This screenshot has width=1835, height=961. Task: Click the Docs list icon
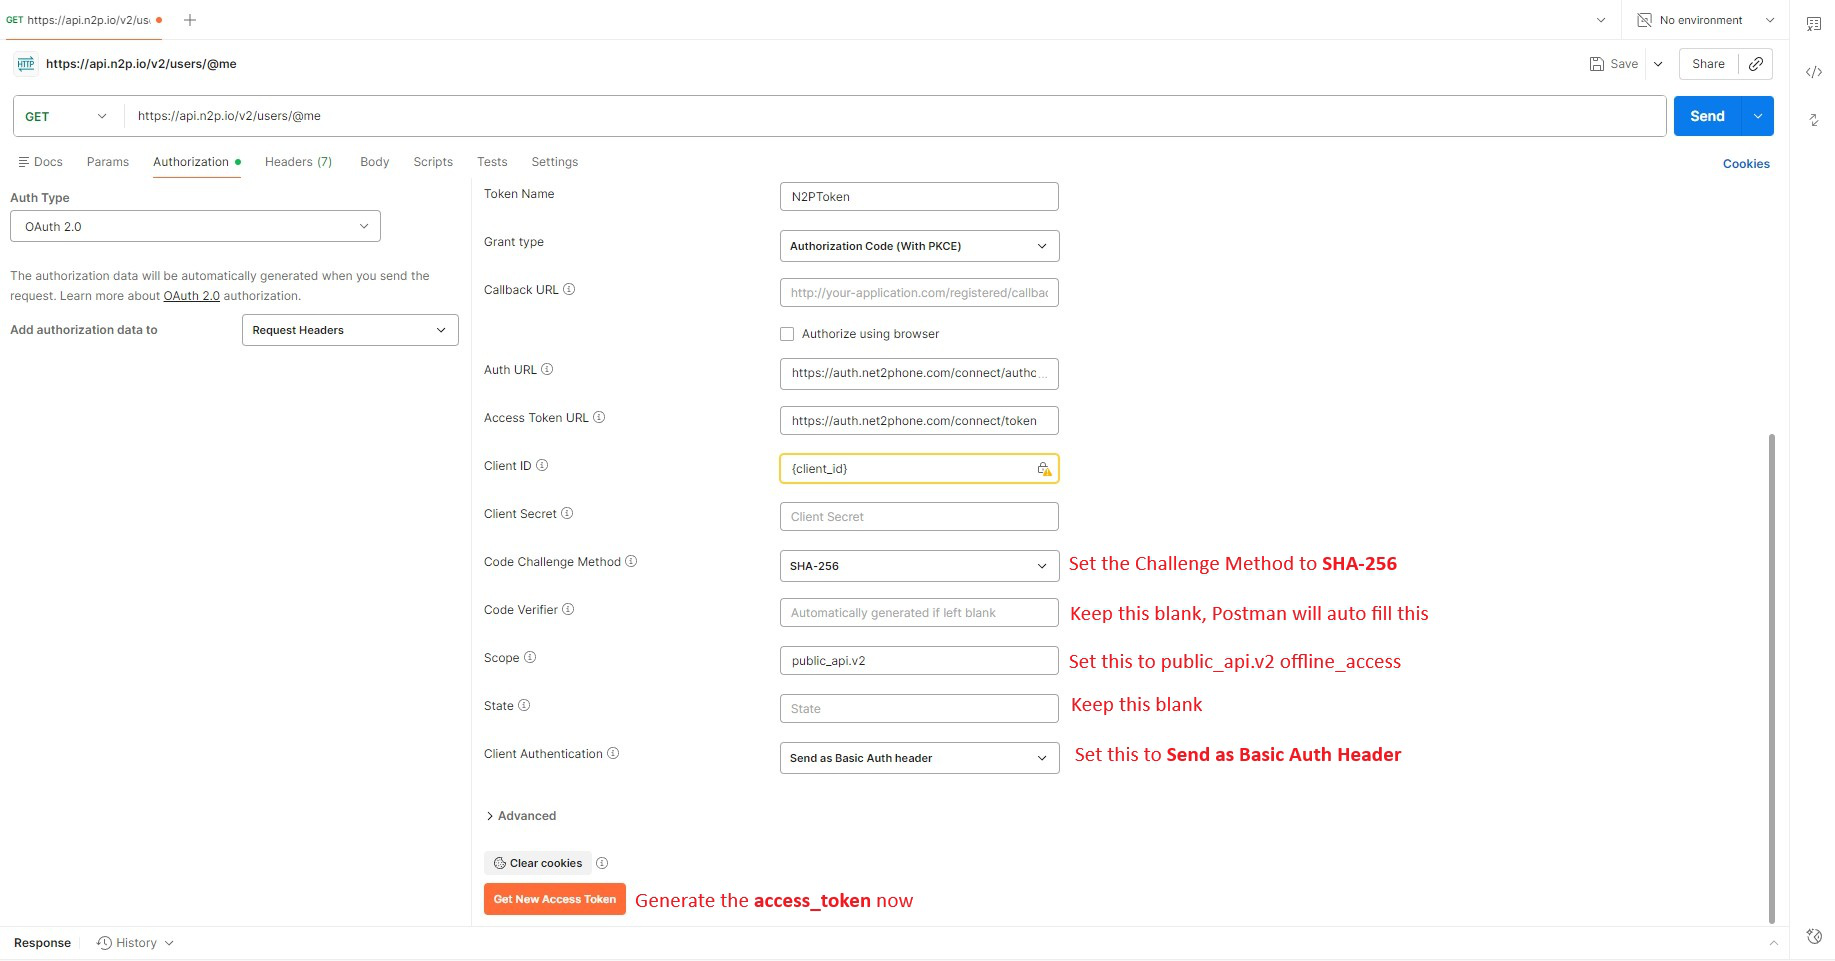click(23, 162)
